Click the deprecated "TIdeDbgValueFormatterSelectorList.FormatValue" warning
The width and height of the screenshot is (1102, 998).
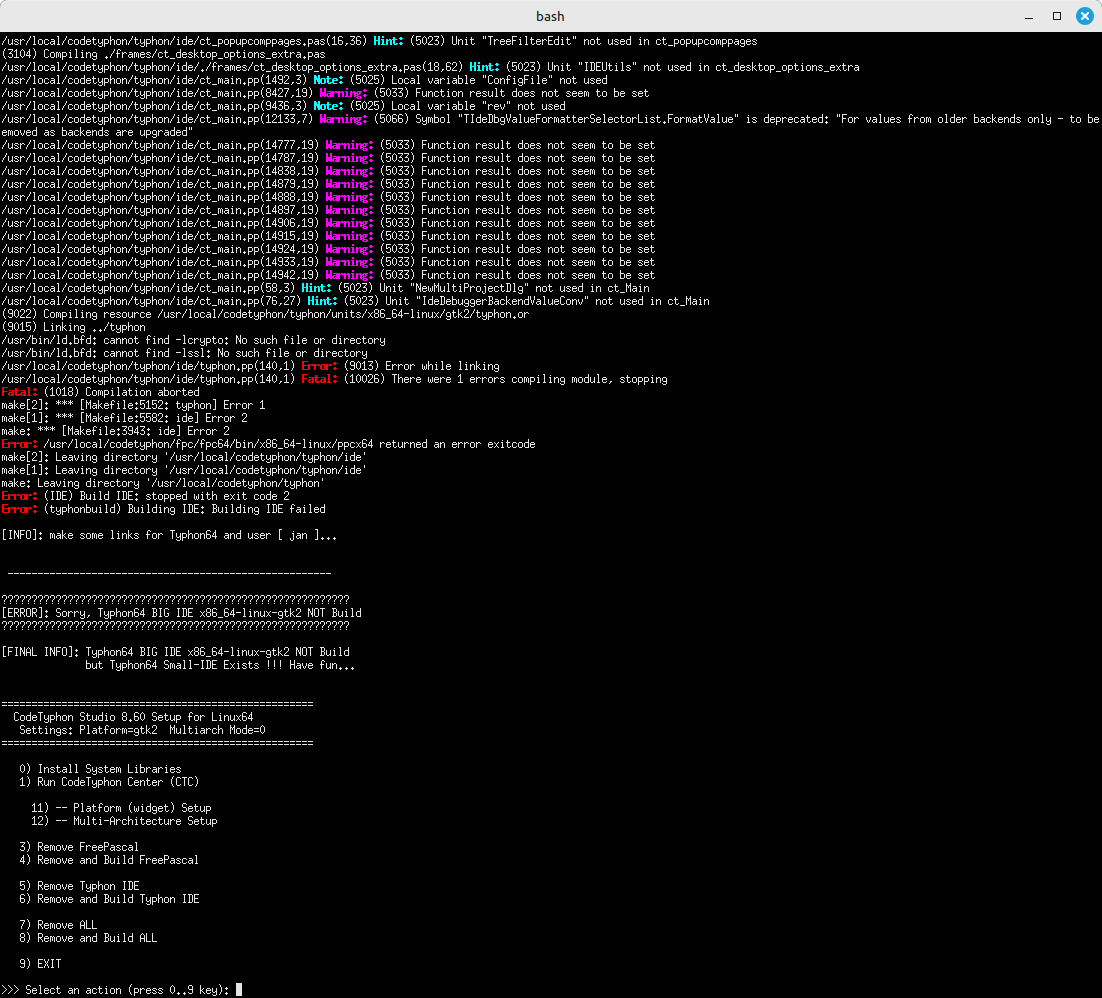[550, 125]
